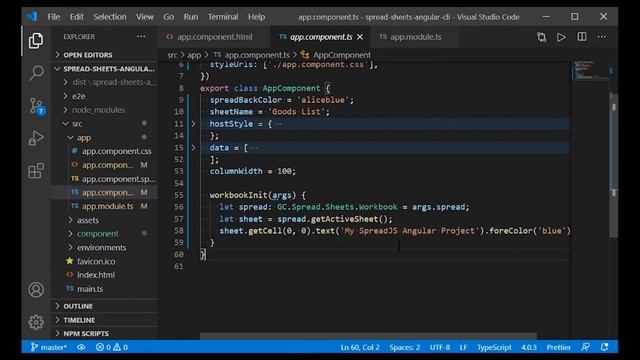Viewport: 640px width, 360px height.
Task: Open the Search view in activity bar
Action: click(36, 73)
